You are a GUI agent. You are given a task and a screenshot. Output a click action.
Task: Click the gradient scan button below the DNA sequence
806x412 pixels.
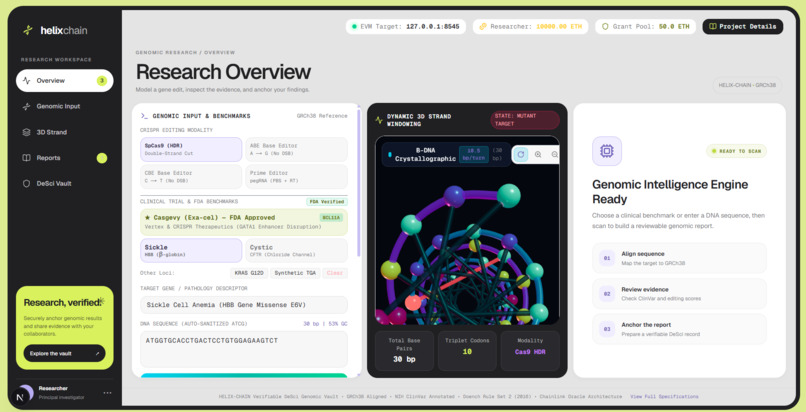click(x=244, y=375)
